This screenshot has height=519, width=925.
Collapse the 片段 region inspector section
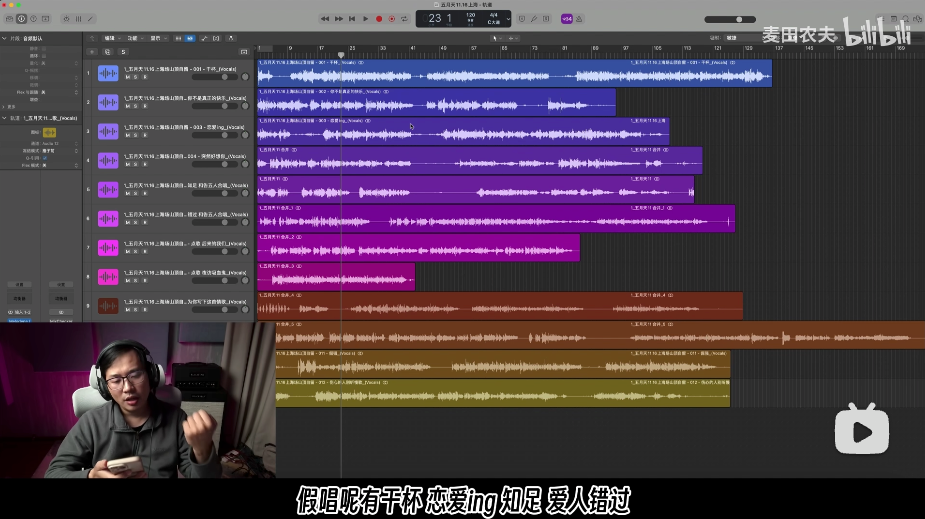pos(4,38)
